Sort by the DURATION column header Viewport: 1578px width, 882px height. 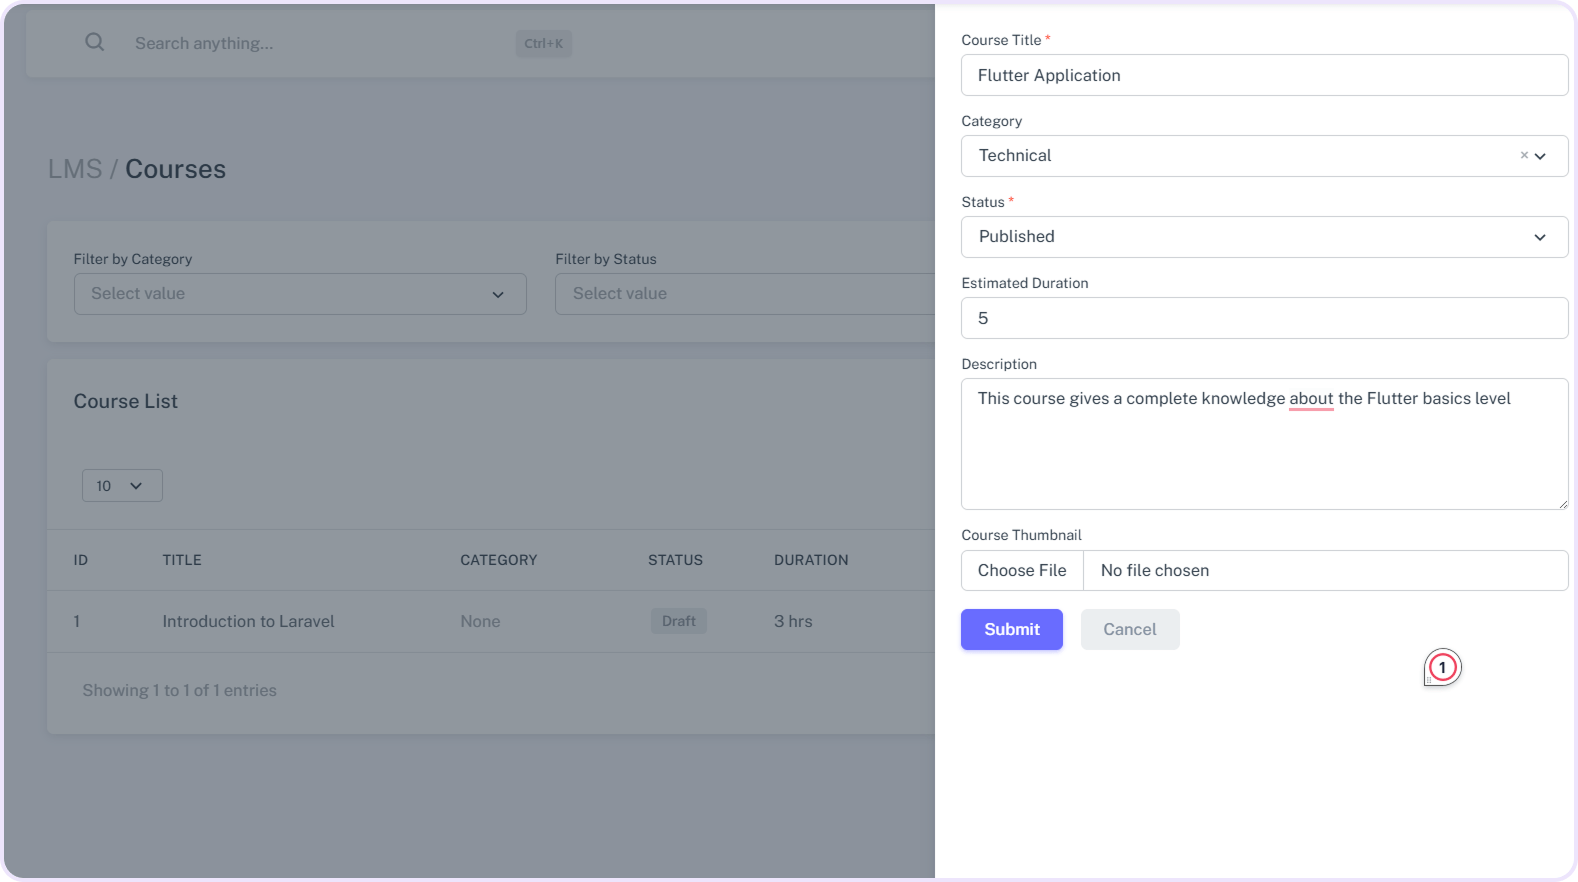tap(810, 560)
